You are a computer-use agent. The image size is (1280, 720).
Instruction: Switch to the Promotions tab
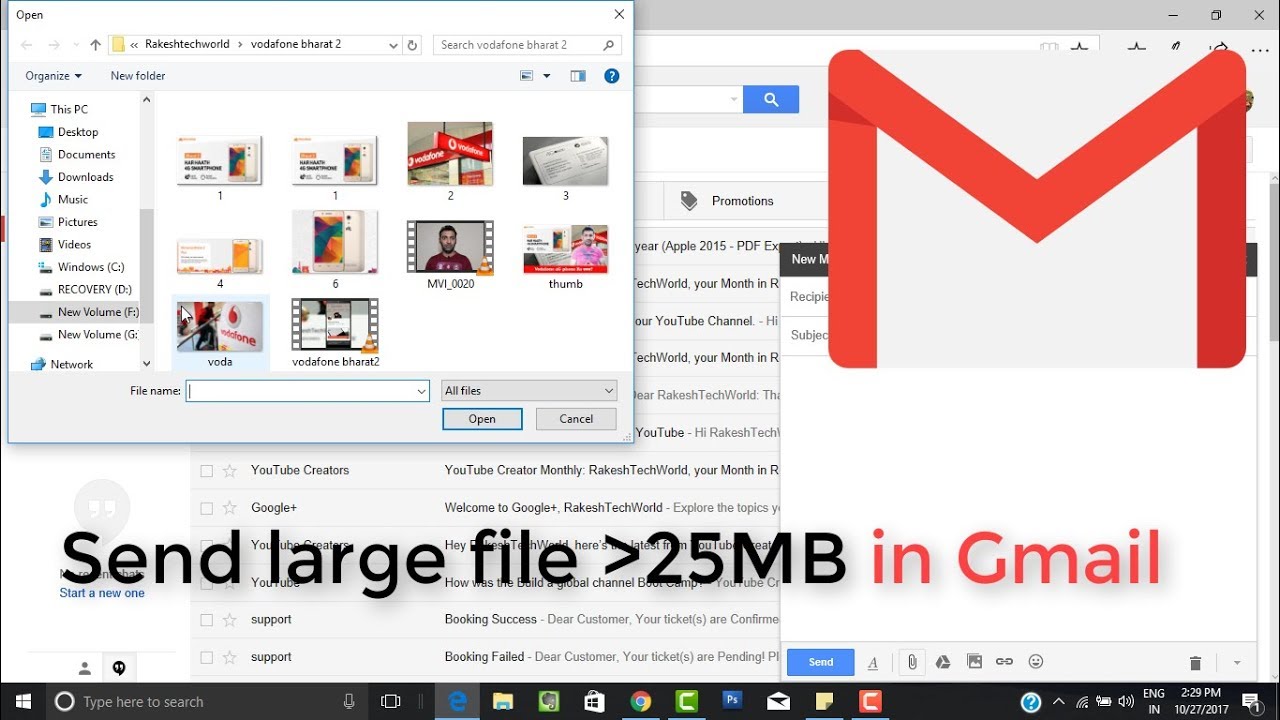743,201
